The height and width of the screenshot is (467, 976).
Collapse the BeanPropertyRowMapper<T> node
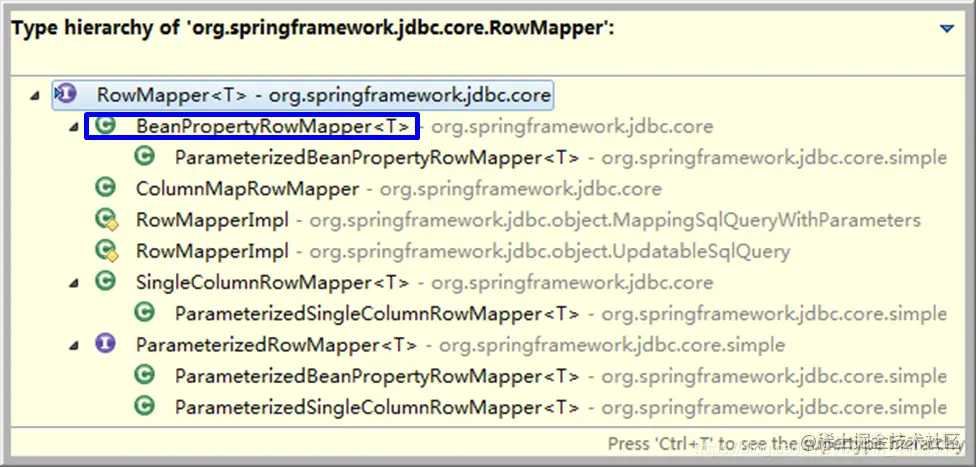pyautogui.click(x=74, y=127)
